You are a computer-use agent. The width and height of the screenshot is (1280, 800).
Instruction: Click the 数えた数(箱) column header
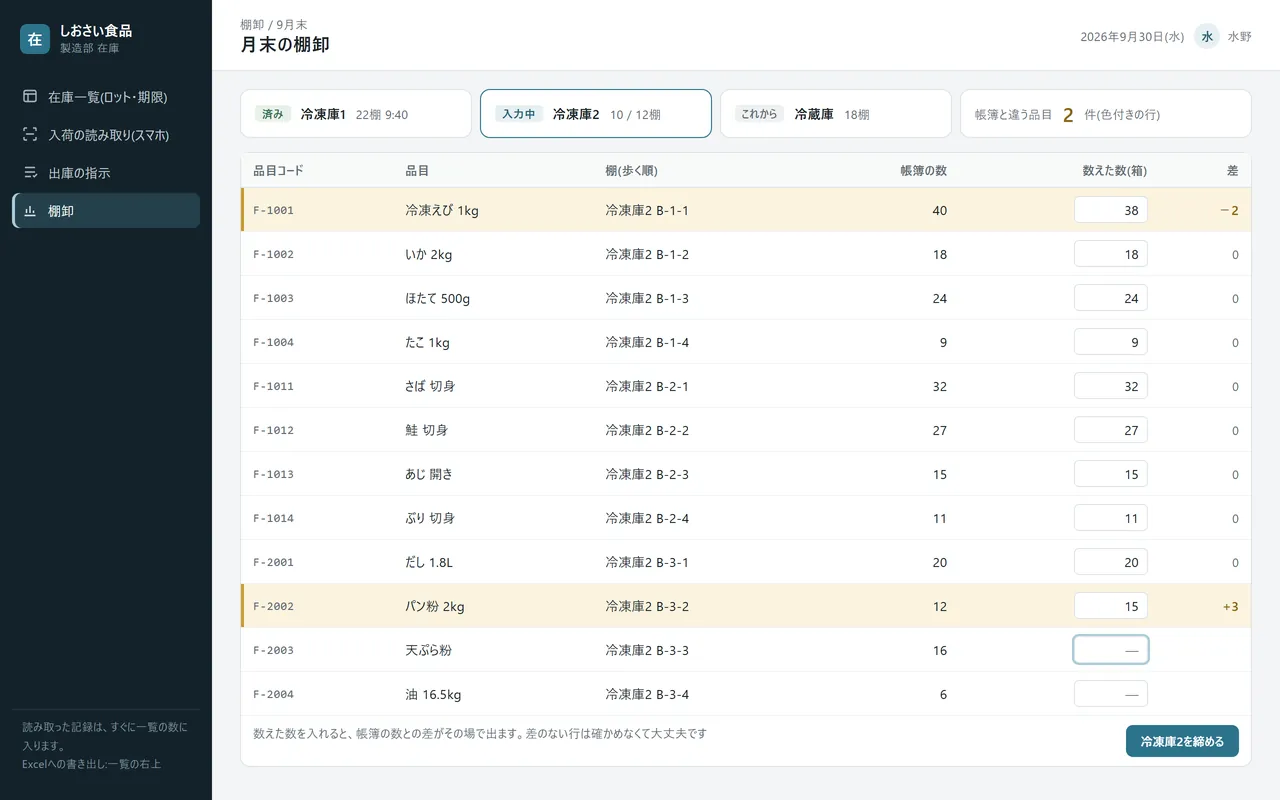(1115, 171)
